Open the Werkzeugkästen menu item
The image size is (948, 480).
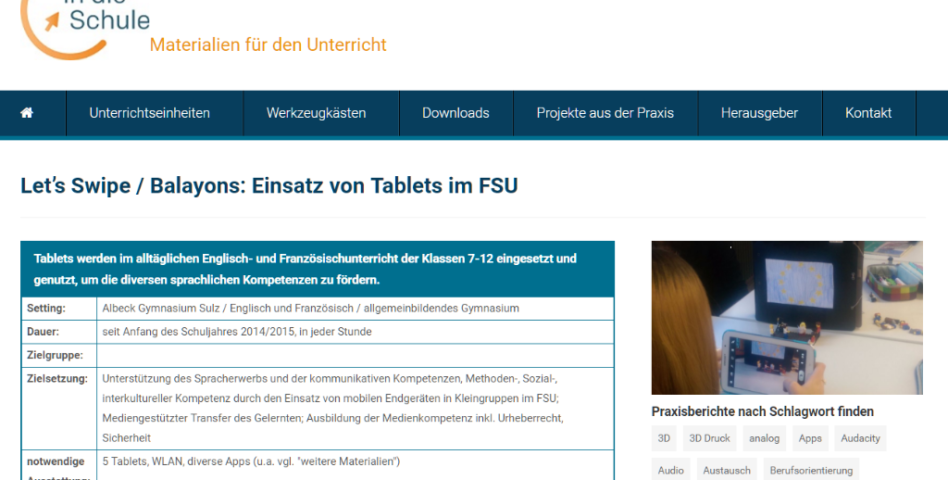coord(316,113)
